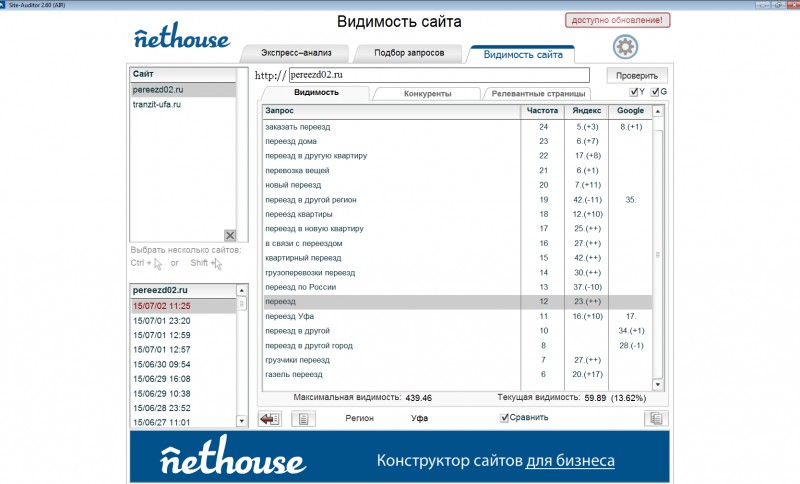Select date 15/06/29 16:08
Viewport: 800px width, 484px height.
click(x=184, y=379)
